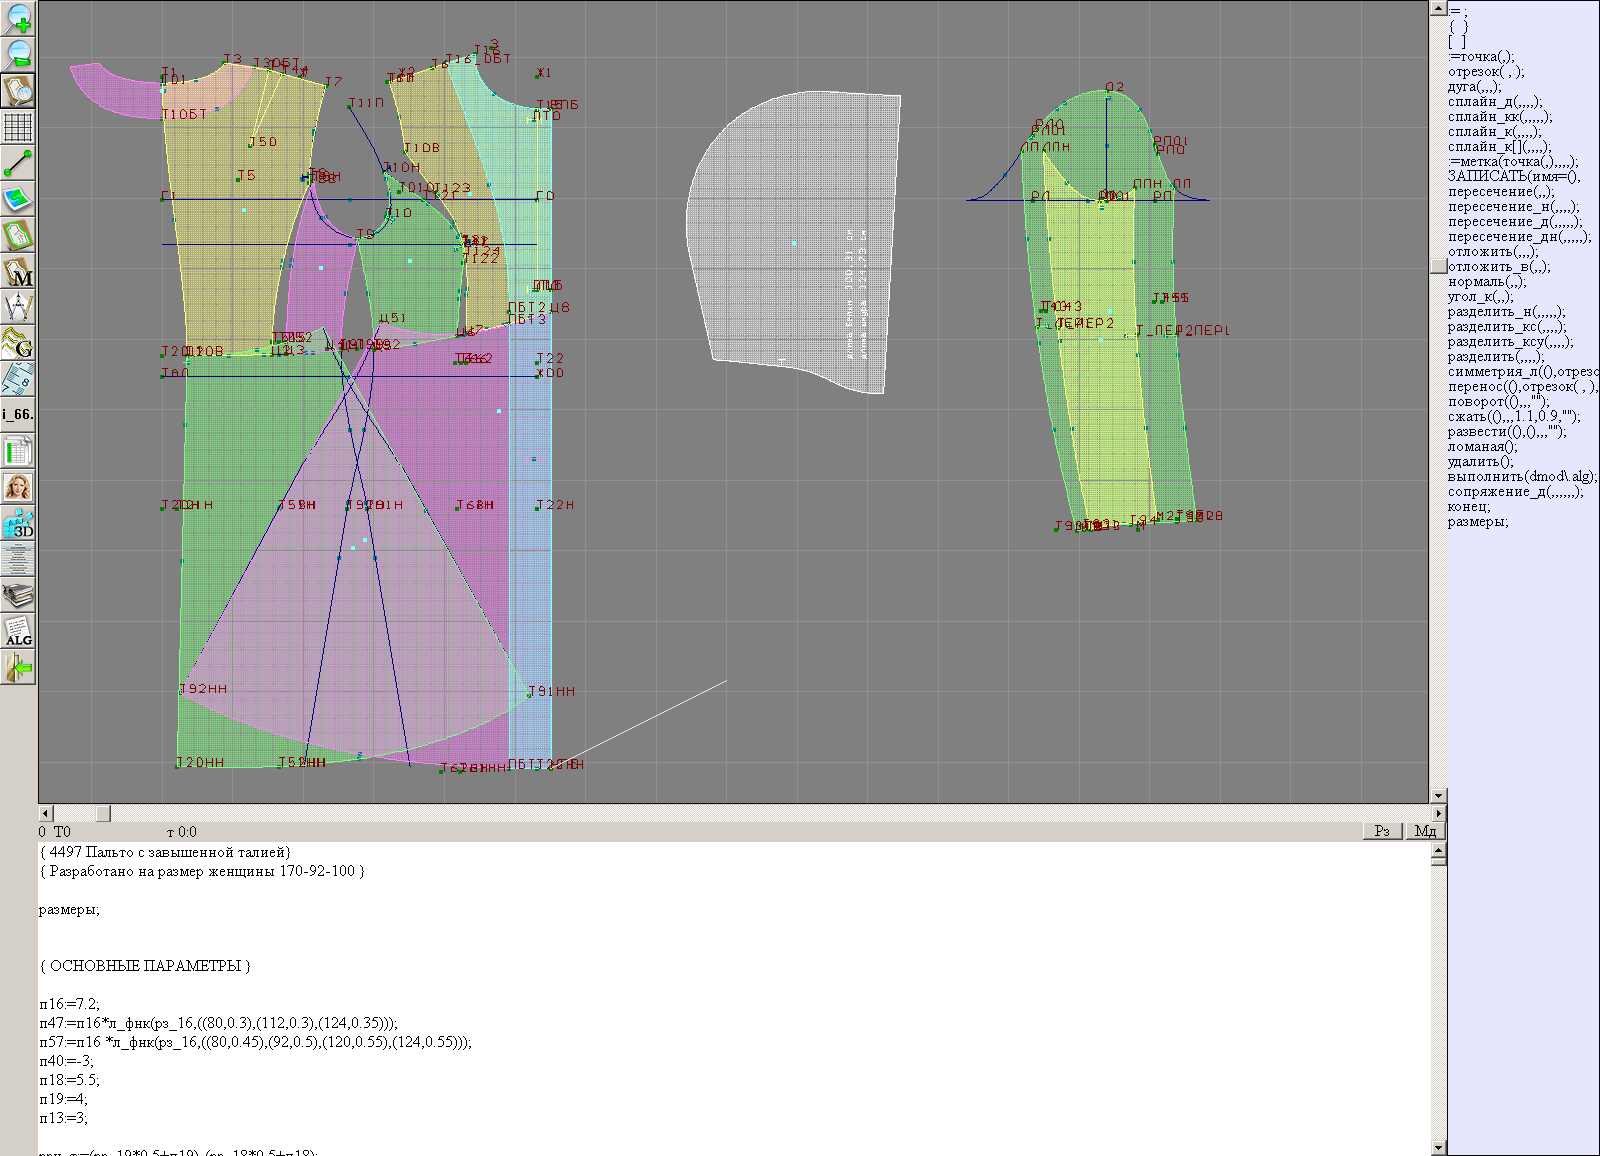Click the Мд button
Image resolution: width=1600 pixels, height=1156 pixels.
tap(1425, 831)
